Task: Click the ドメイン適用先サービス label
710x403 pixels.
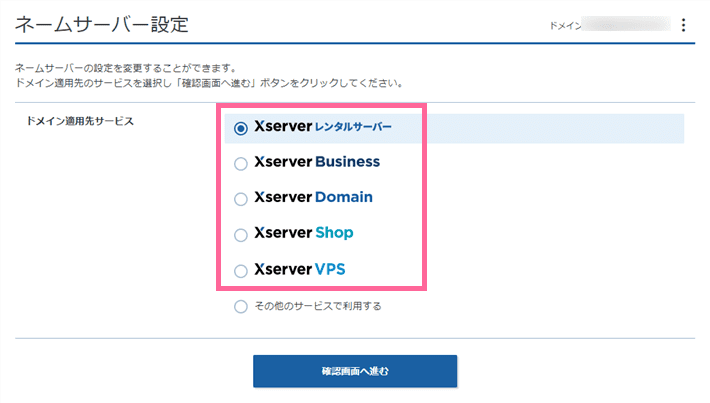Action: tap(80, 121)
